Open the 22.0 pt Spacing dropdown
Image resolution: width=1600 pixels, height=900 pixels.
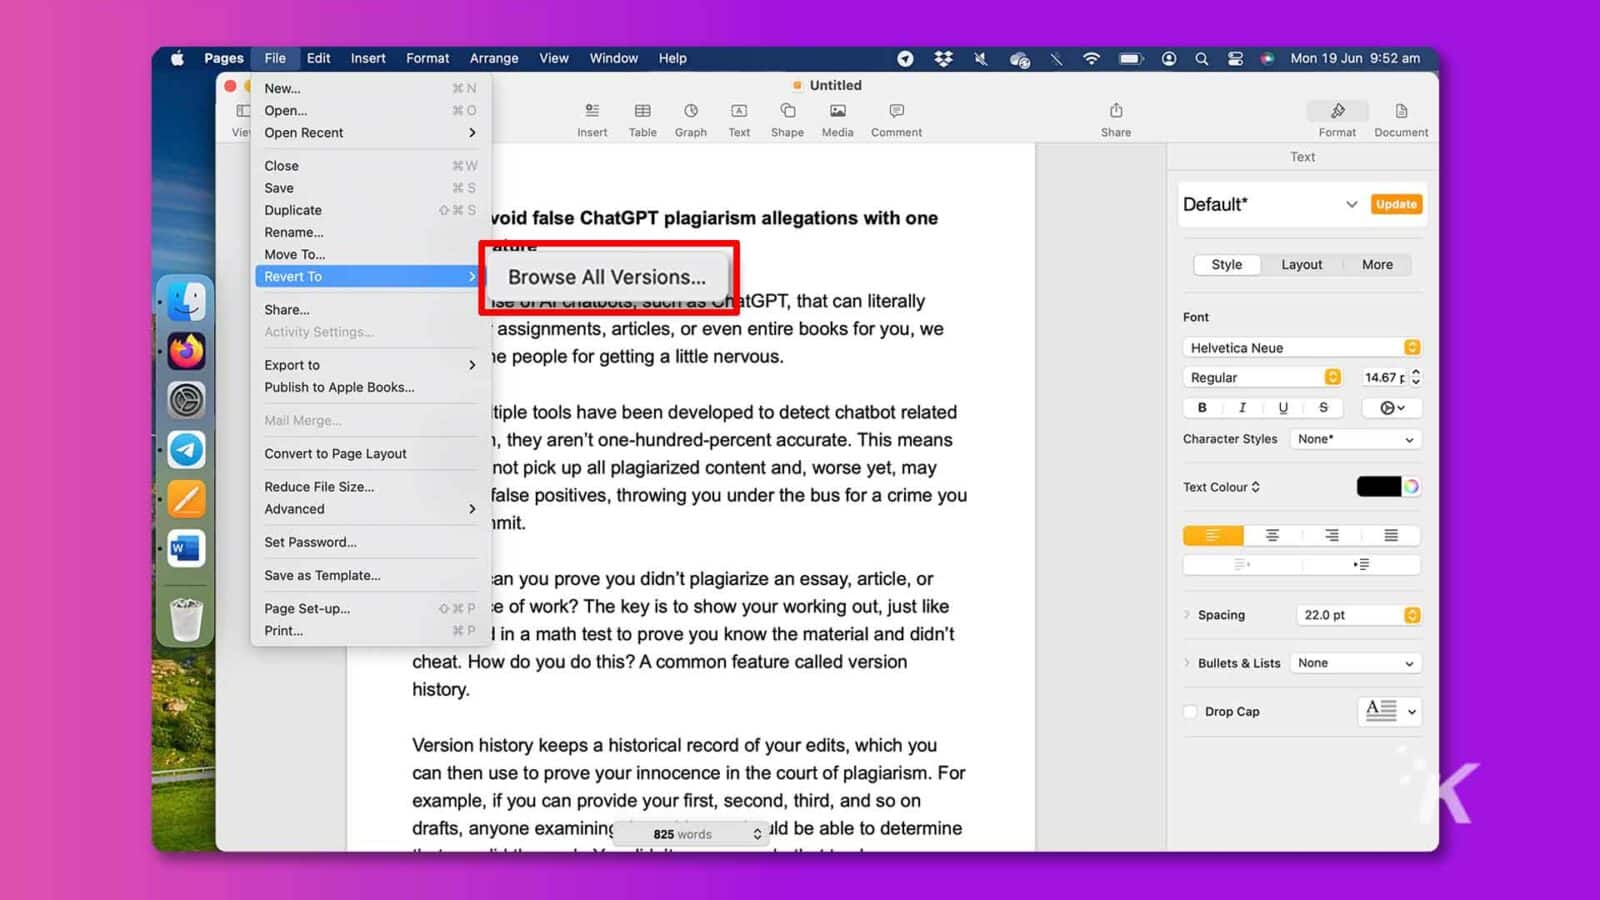(1358, 615)
